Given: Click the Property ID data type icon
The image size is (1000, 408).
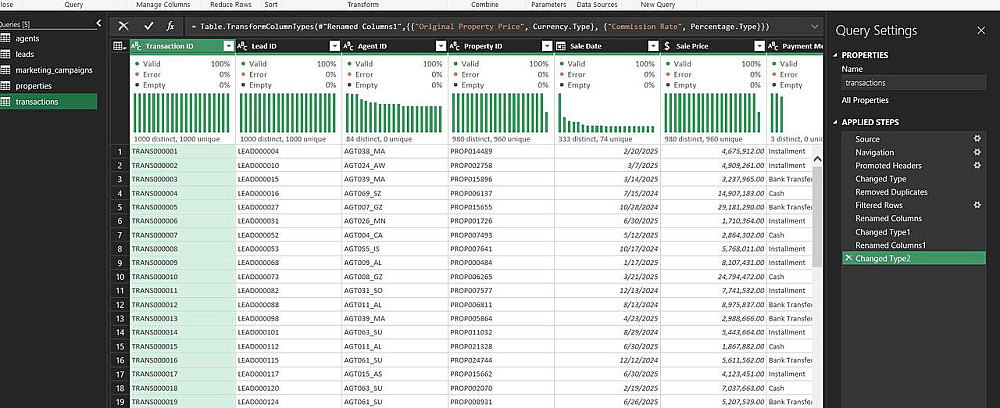Looking at the screenshot, I should pos(455,46).
